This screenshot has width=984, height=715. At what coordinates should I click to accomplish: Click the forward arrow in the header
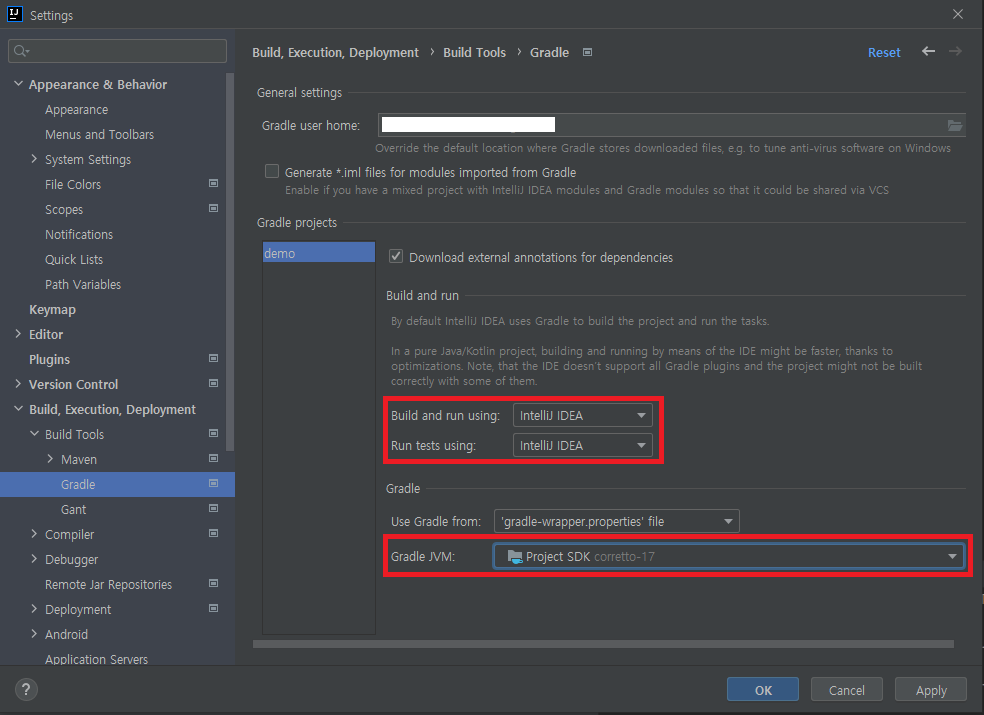click(x=955, y=51)
